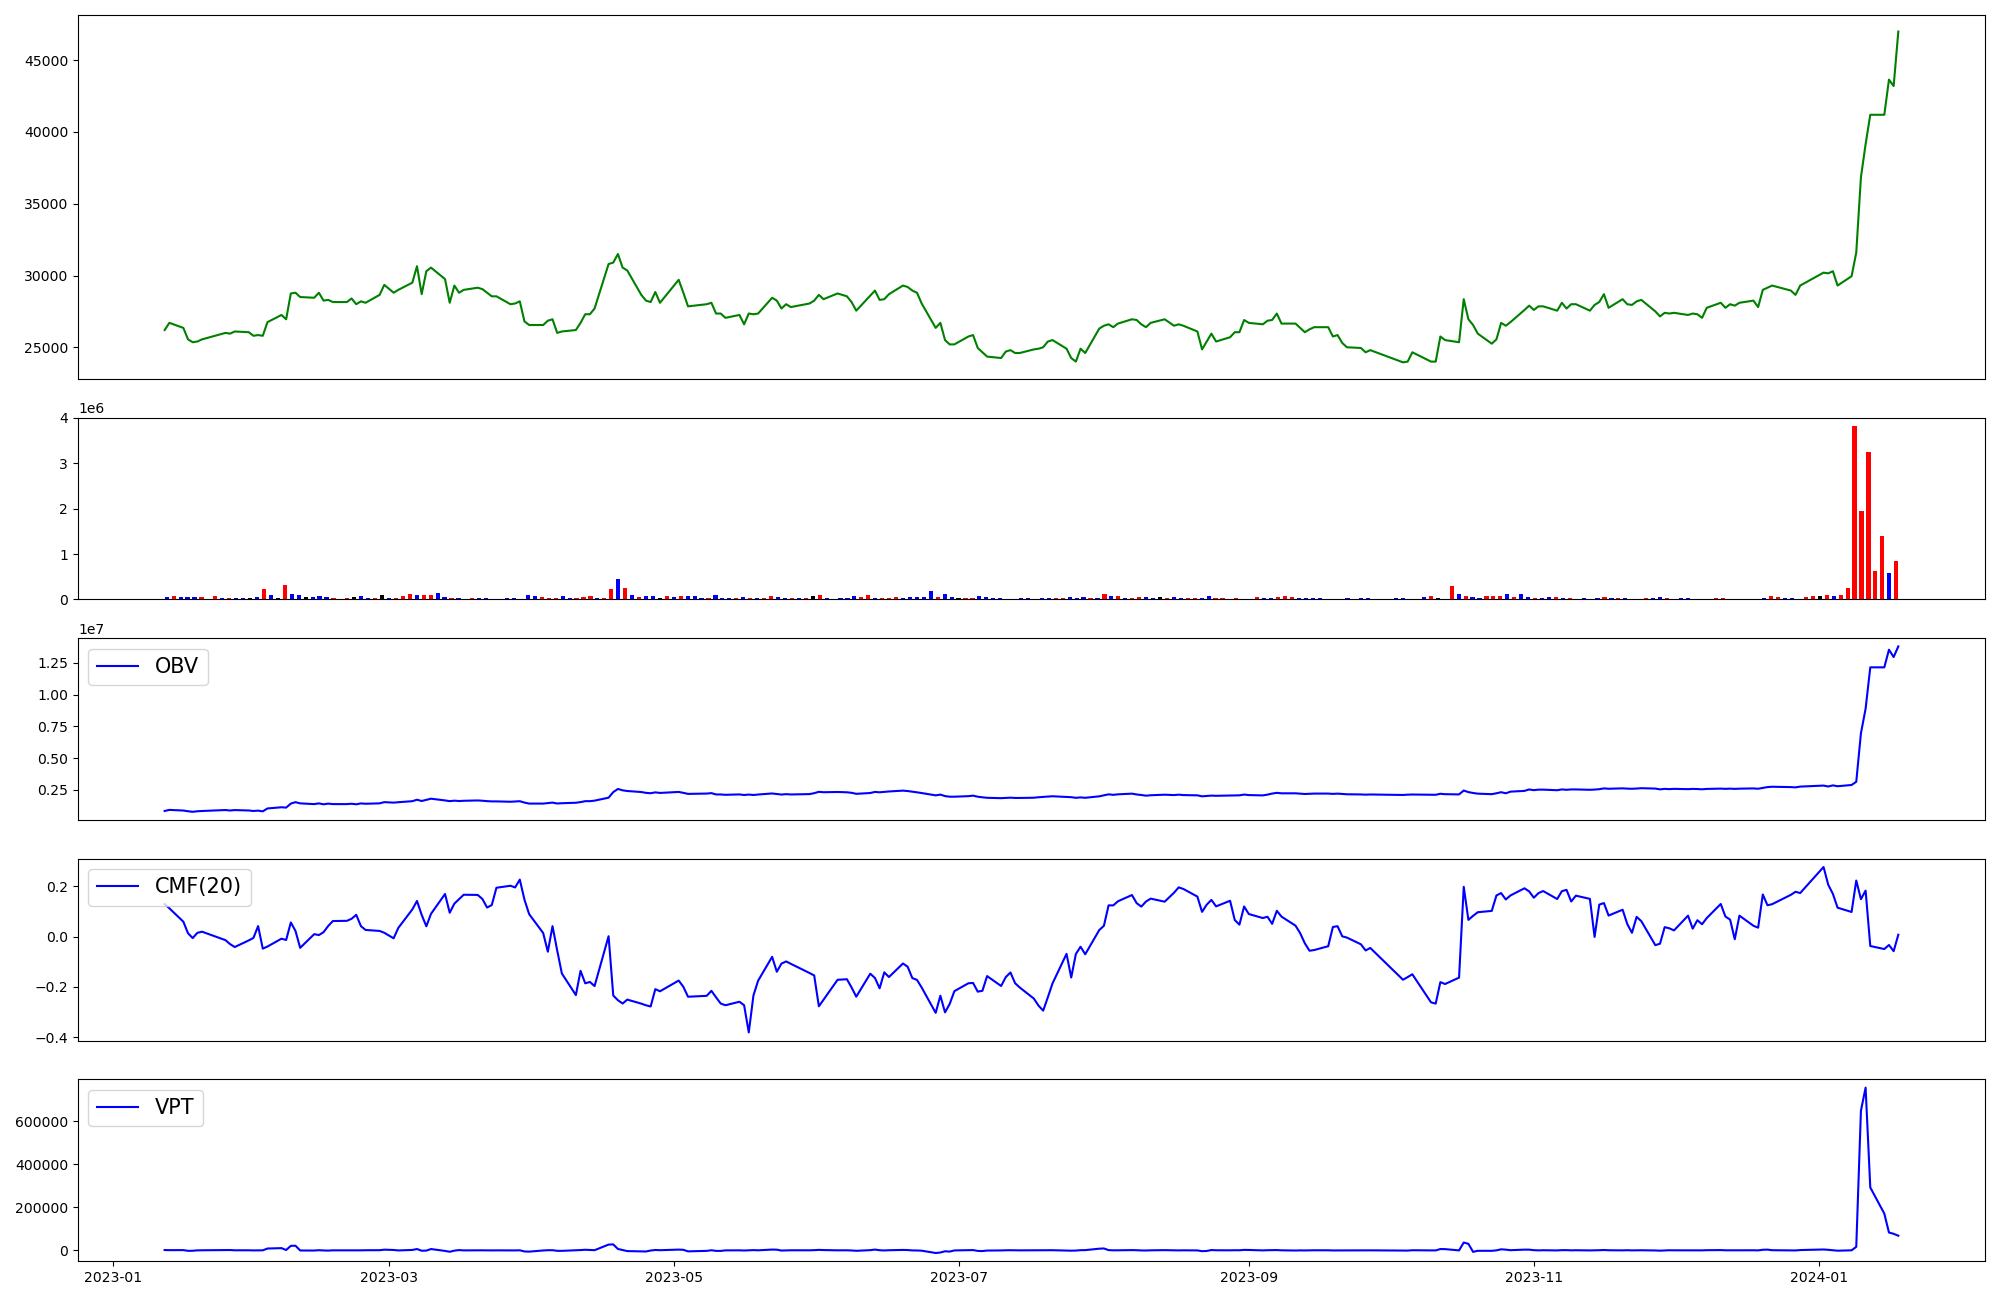This screenshot has width=2000, height=1300.
Task: Click the peak of the VPT spike
Action: pyautogui.click(x=1865, y=1088)
